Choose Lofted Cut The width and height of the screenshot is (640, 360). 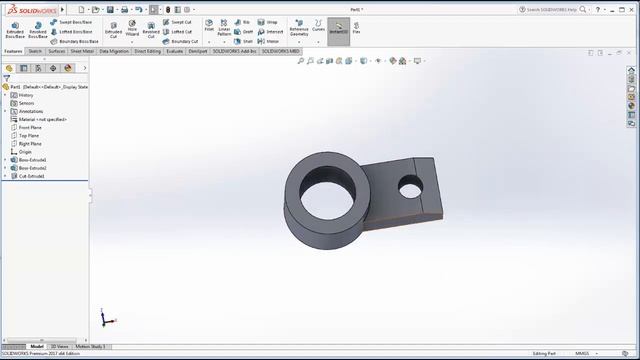click(177, 32)
